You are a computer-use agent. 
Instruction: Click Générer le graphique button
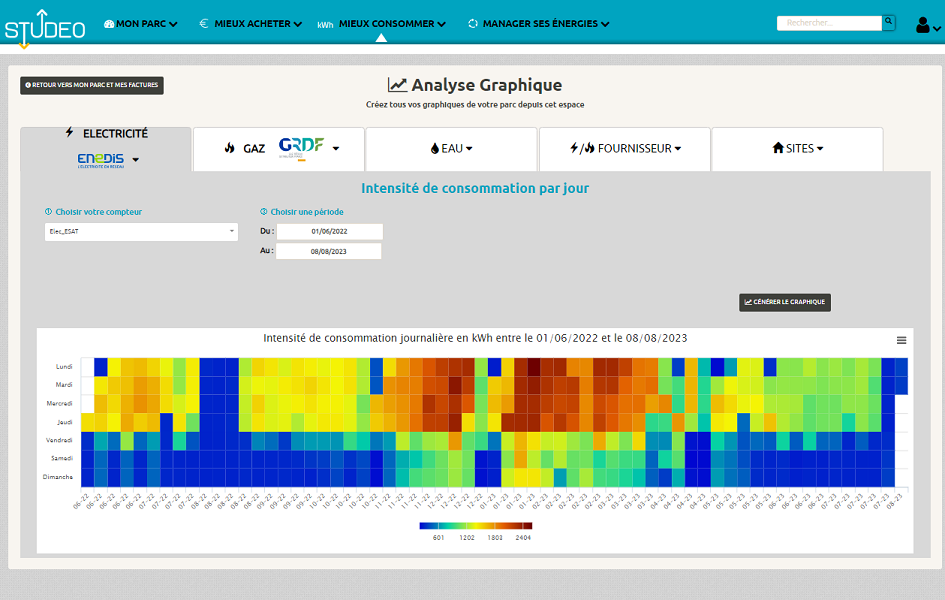[785, 302]
